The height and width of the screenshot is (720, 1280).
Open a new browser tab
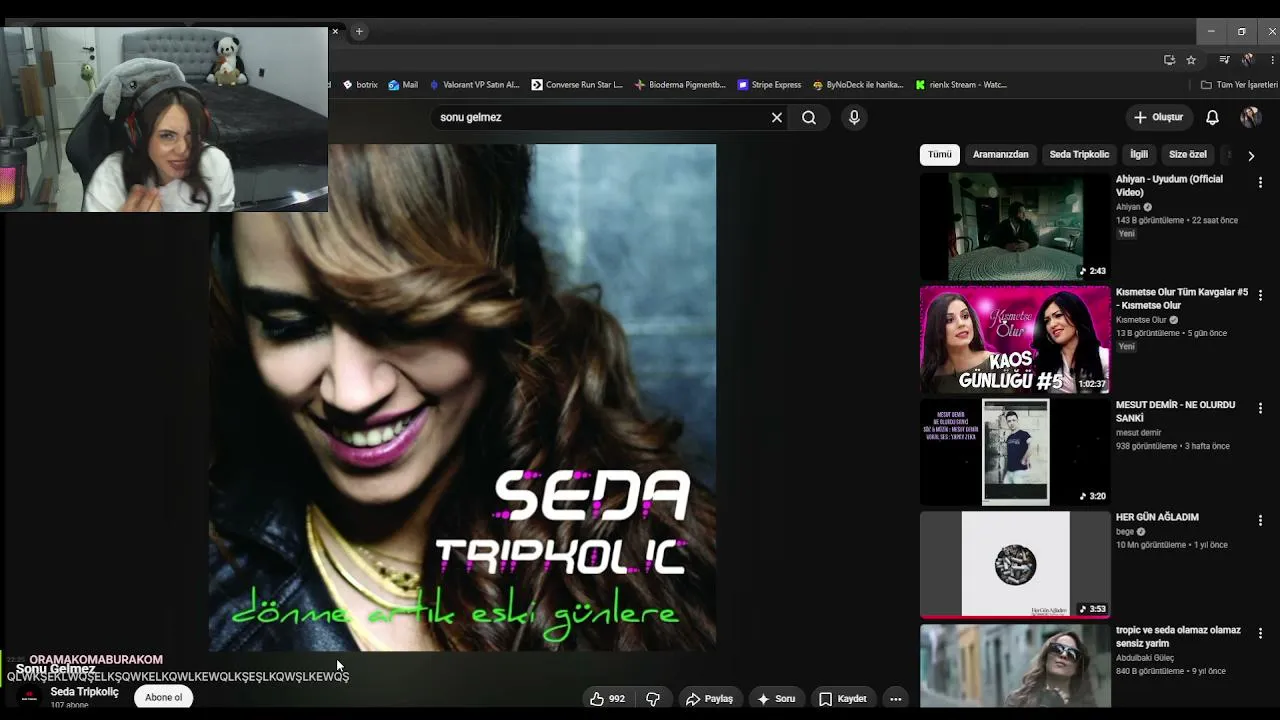tap(359, 32)
